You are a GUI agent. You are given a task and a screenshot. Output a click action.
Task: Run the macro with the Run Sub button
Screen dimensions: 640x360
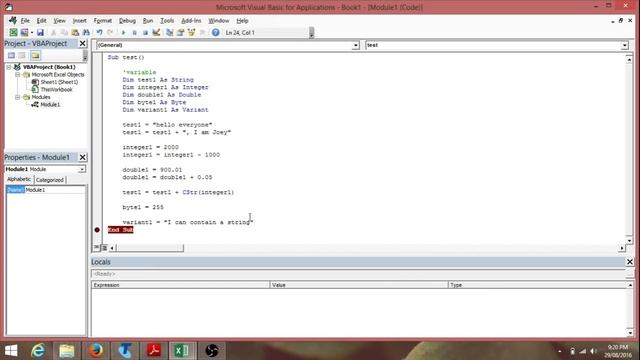coord(123,32)
